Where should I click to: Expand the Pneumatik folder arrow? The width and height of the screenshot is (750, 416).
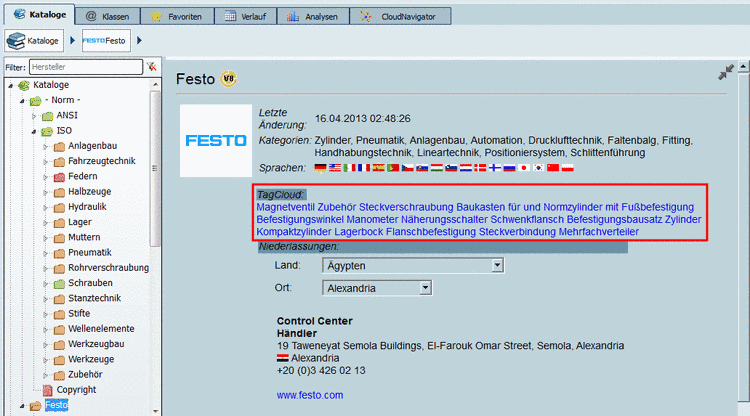[45, 253]
